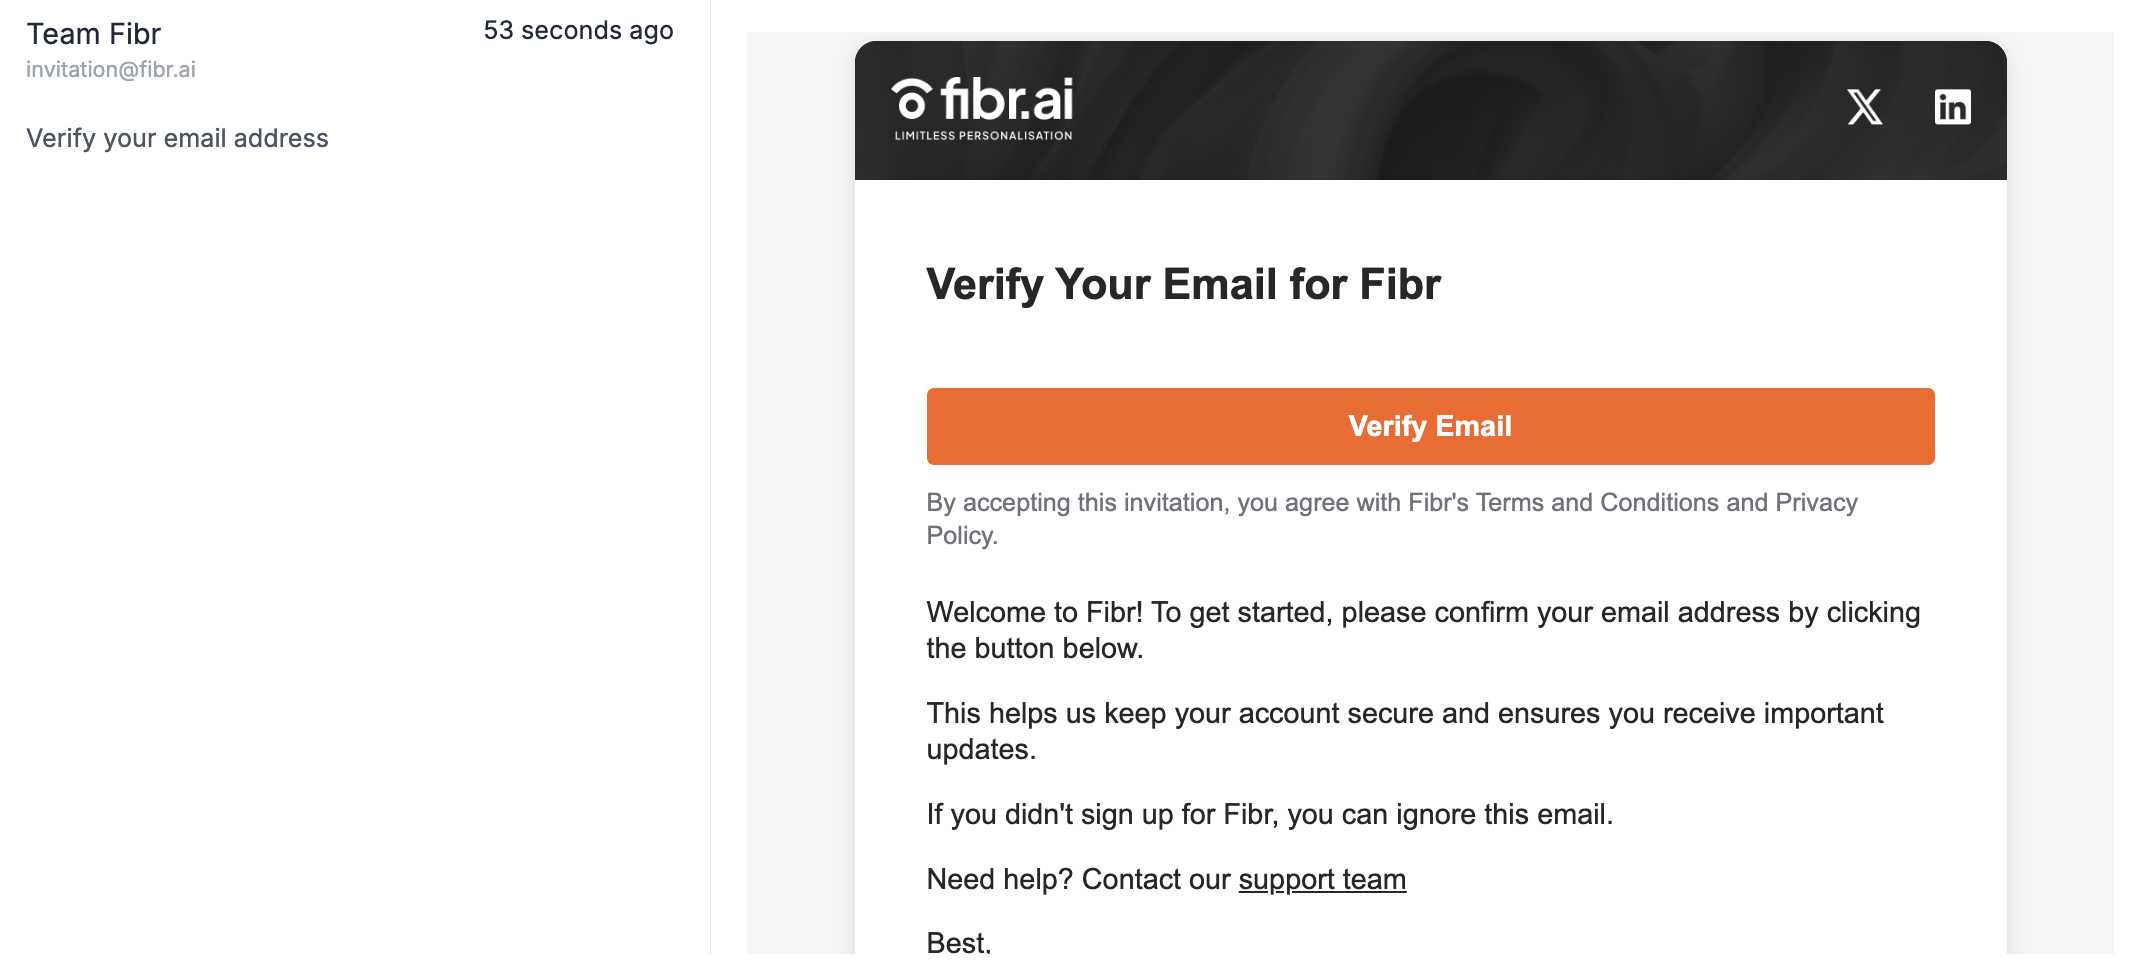2146x976 pixels.
Task: Click the fibr.ai logo in header
Action: tap(982, 108)
